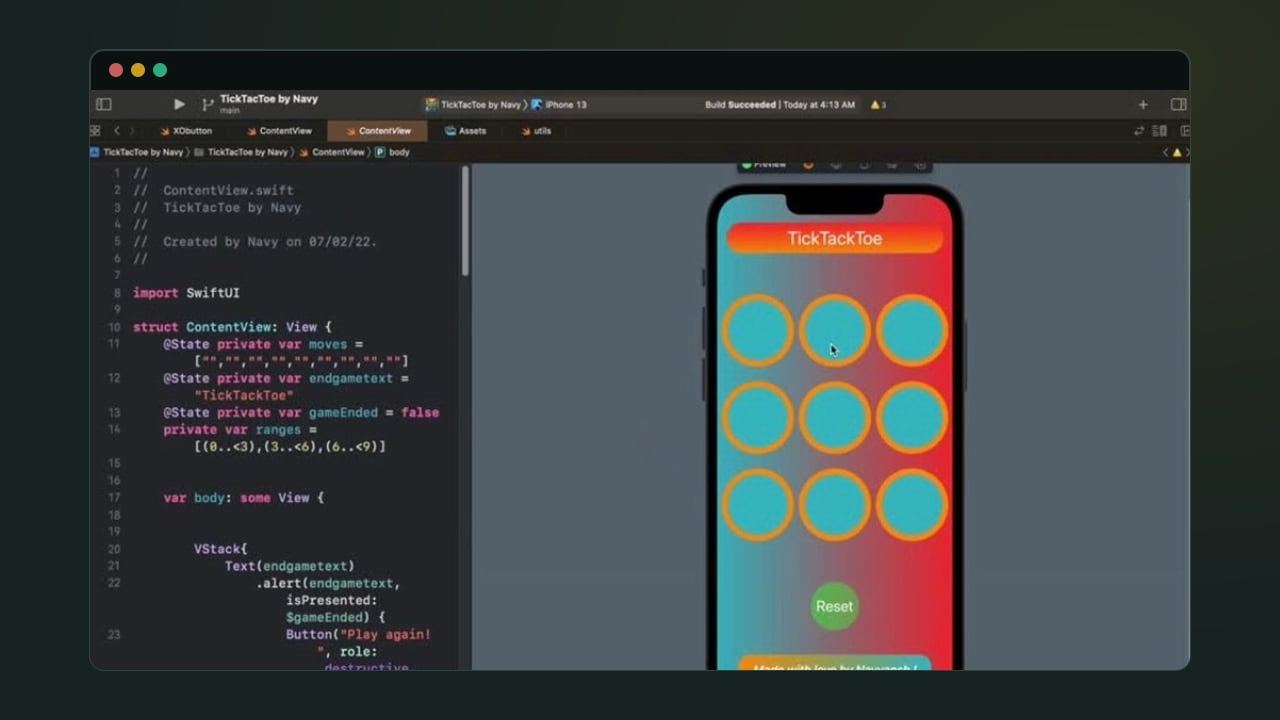Go back with the editor back arrow
The image size is (1280, 720).
[117, 131]
